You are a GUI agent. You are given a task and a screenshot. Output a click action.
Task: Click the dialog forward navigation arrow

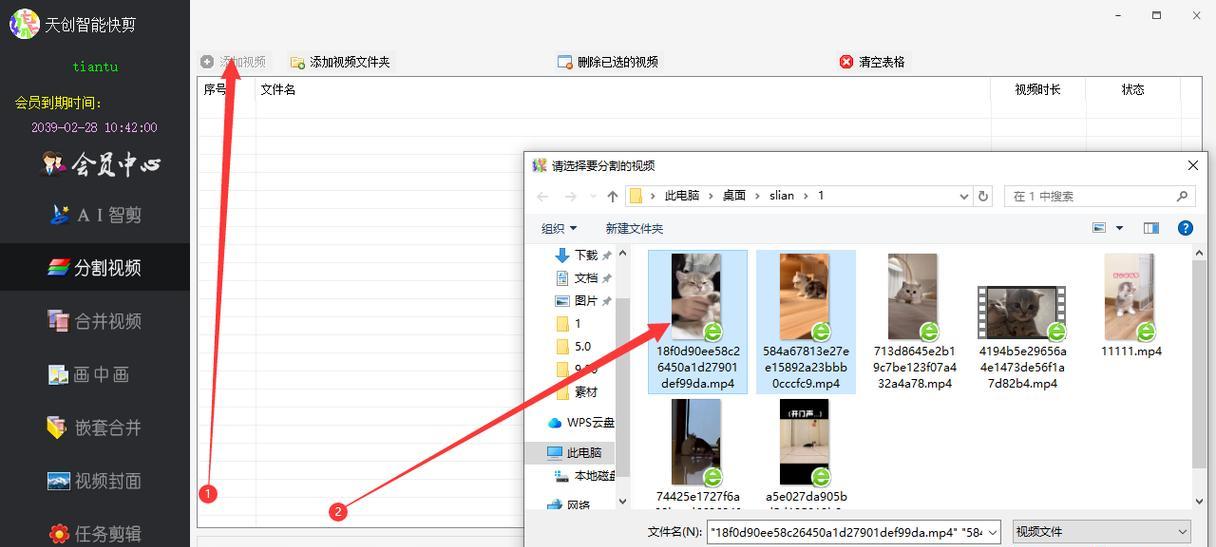tap(570, 197)
